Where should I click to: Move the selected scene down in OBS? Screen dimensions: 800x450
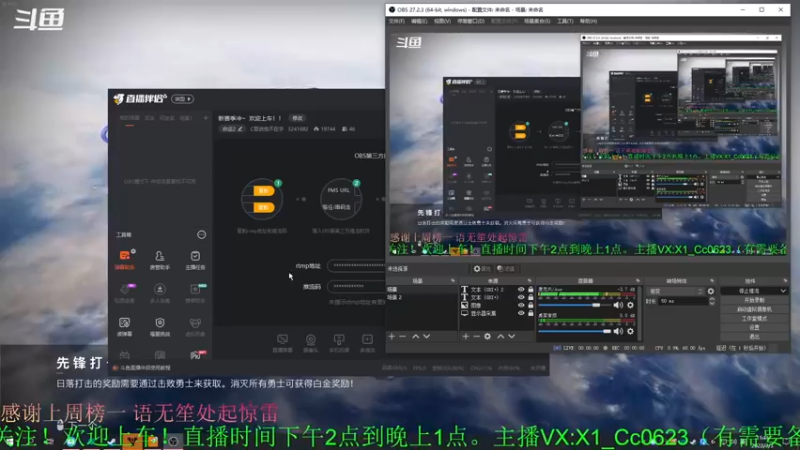(x=427, y=337)
